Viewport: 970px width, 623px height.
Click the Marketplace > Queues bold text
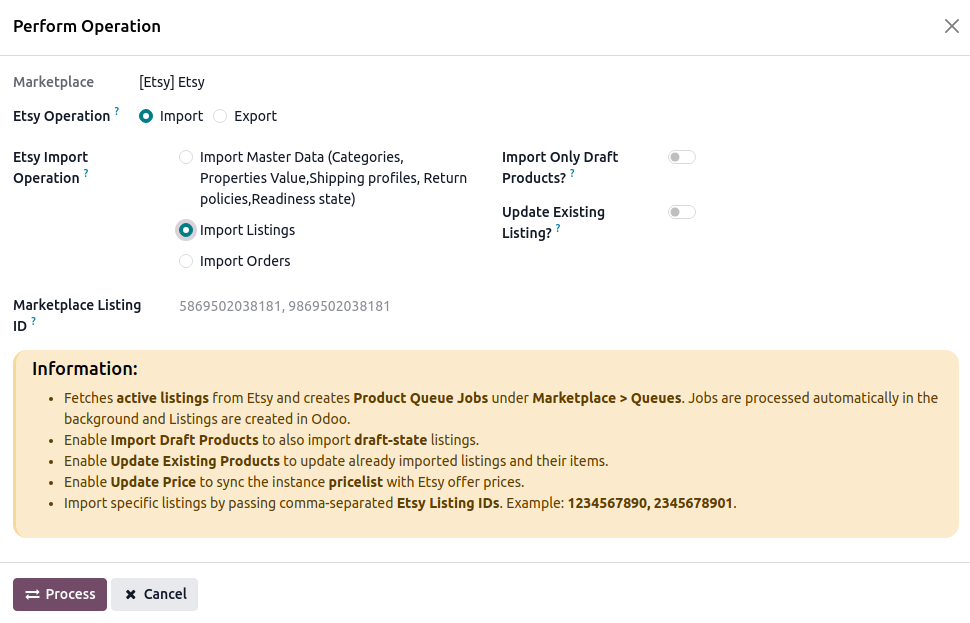pyautogui.click(x=607, y=398)
